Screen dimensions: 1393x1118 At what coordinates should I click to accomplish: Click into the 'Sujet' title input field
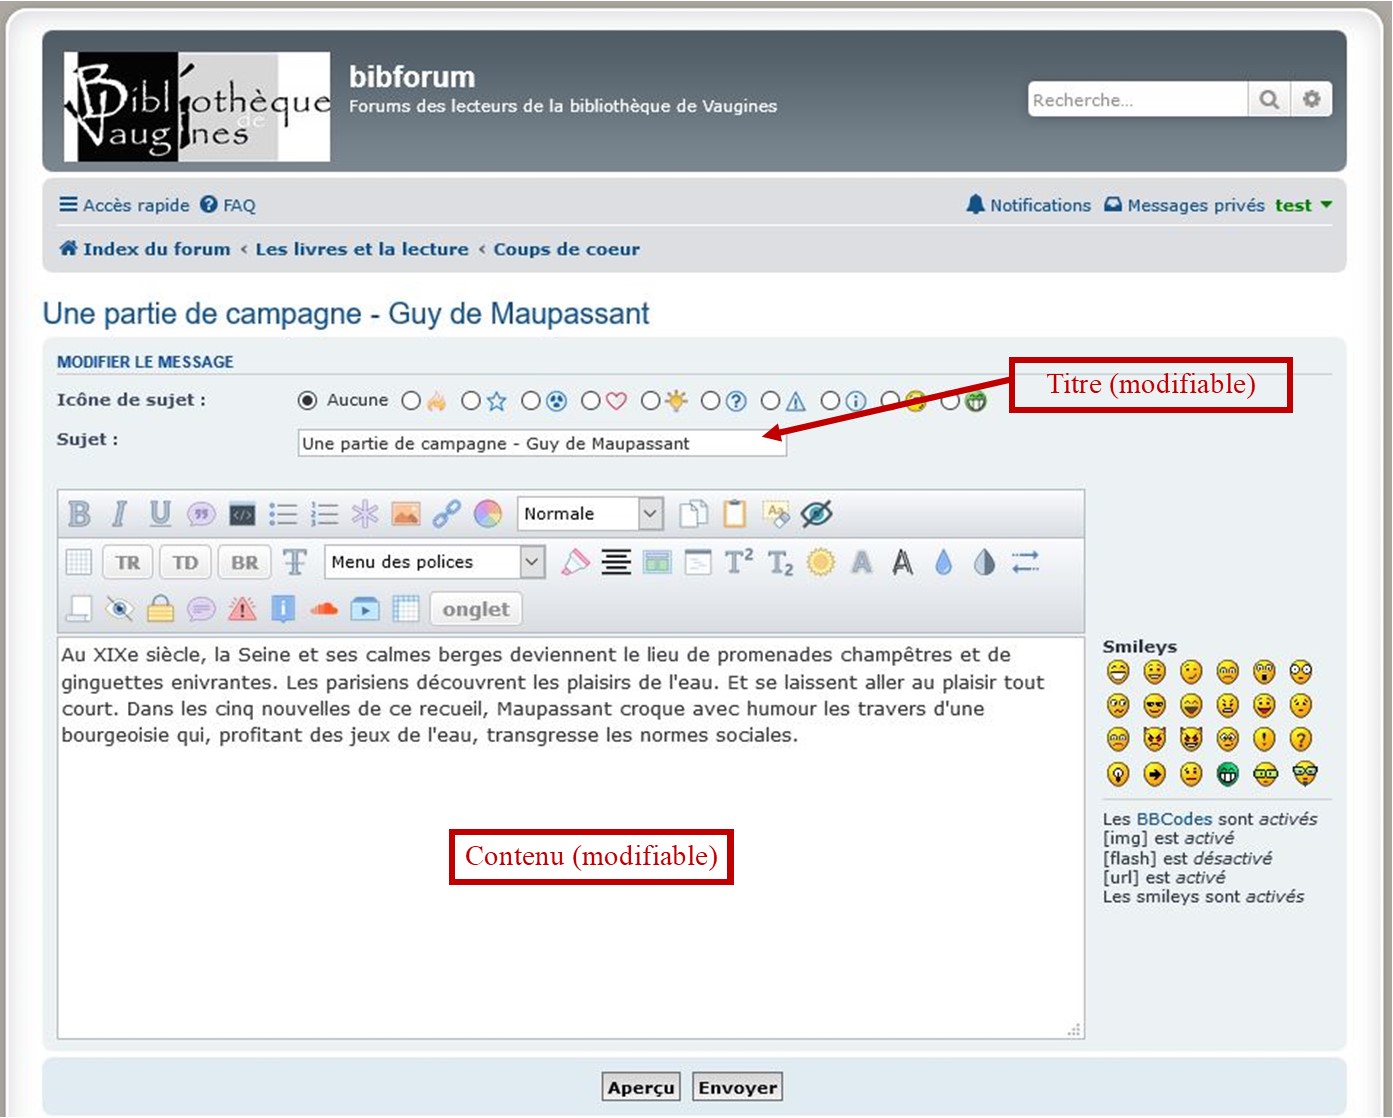coord(541,444)
